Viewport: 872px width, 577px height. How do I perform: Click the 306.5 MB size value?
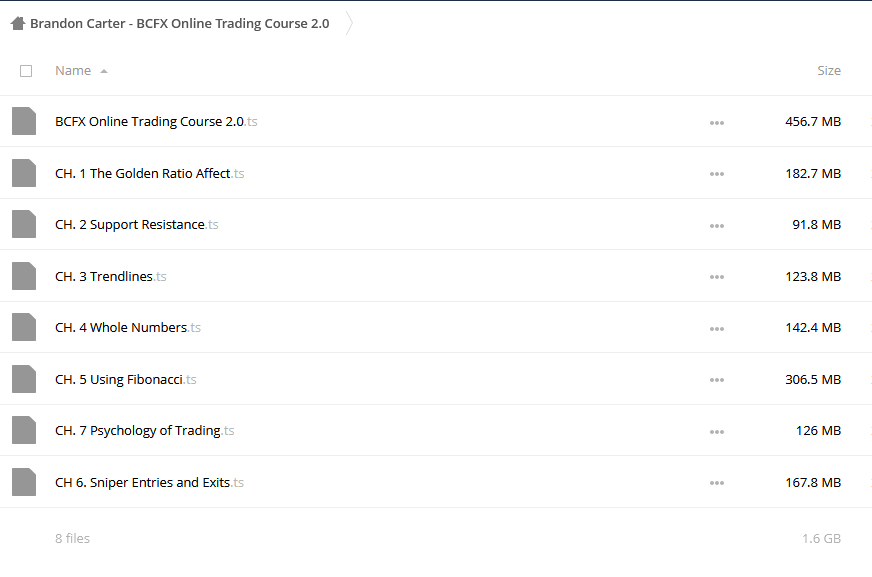tap(813, 380)
